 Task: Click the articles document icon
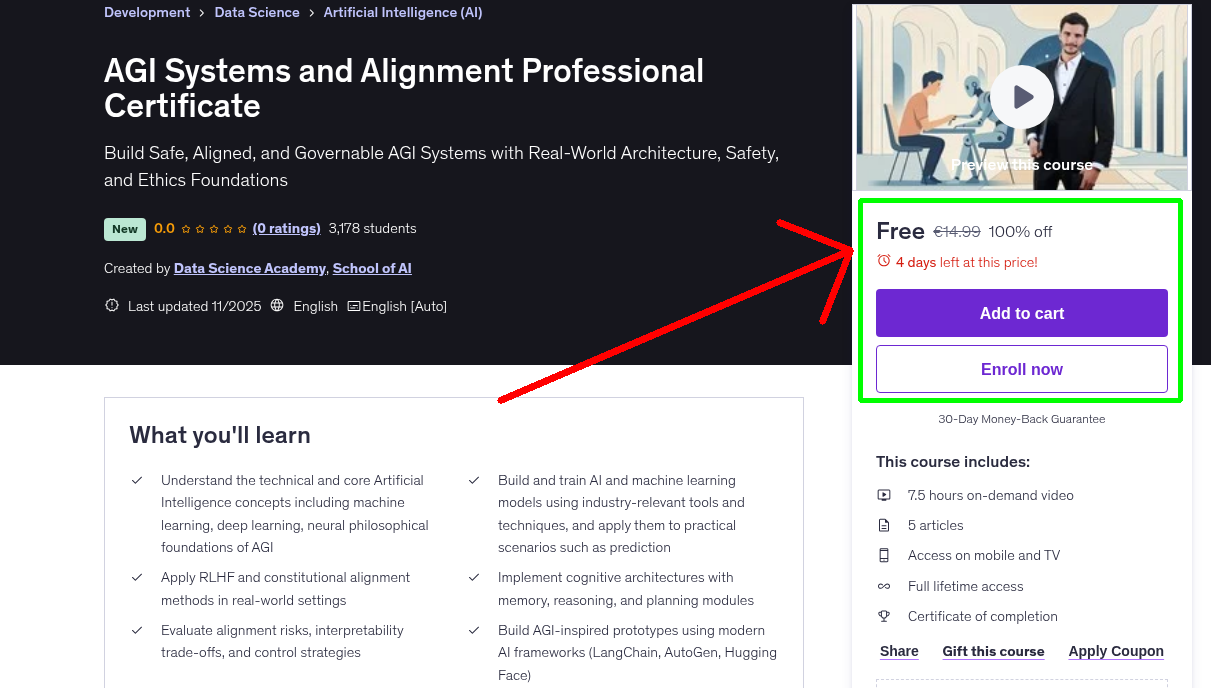[884, 525]
